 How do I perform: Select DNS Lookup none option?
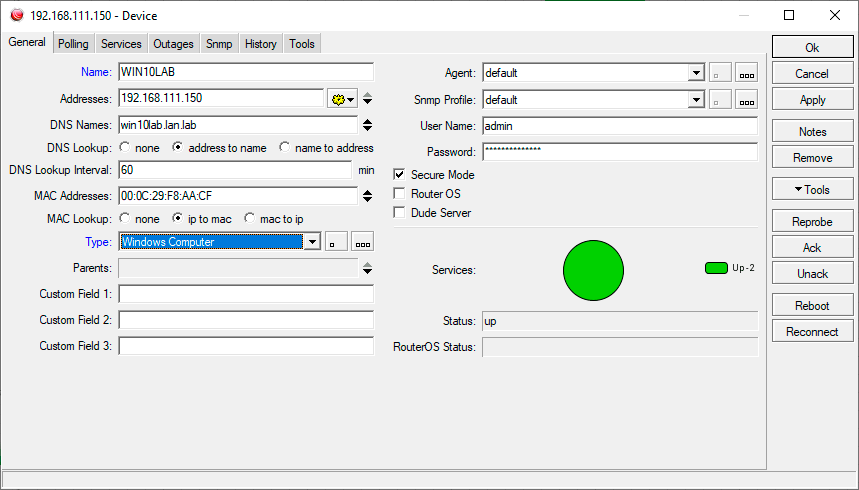(x=125, y=147)
